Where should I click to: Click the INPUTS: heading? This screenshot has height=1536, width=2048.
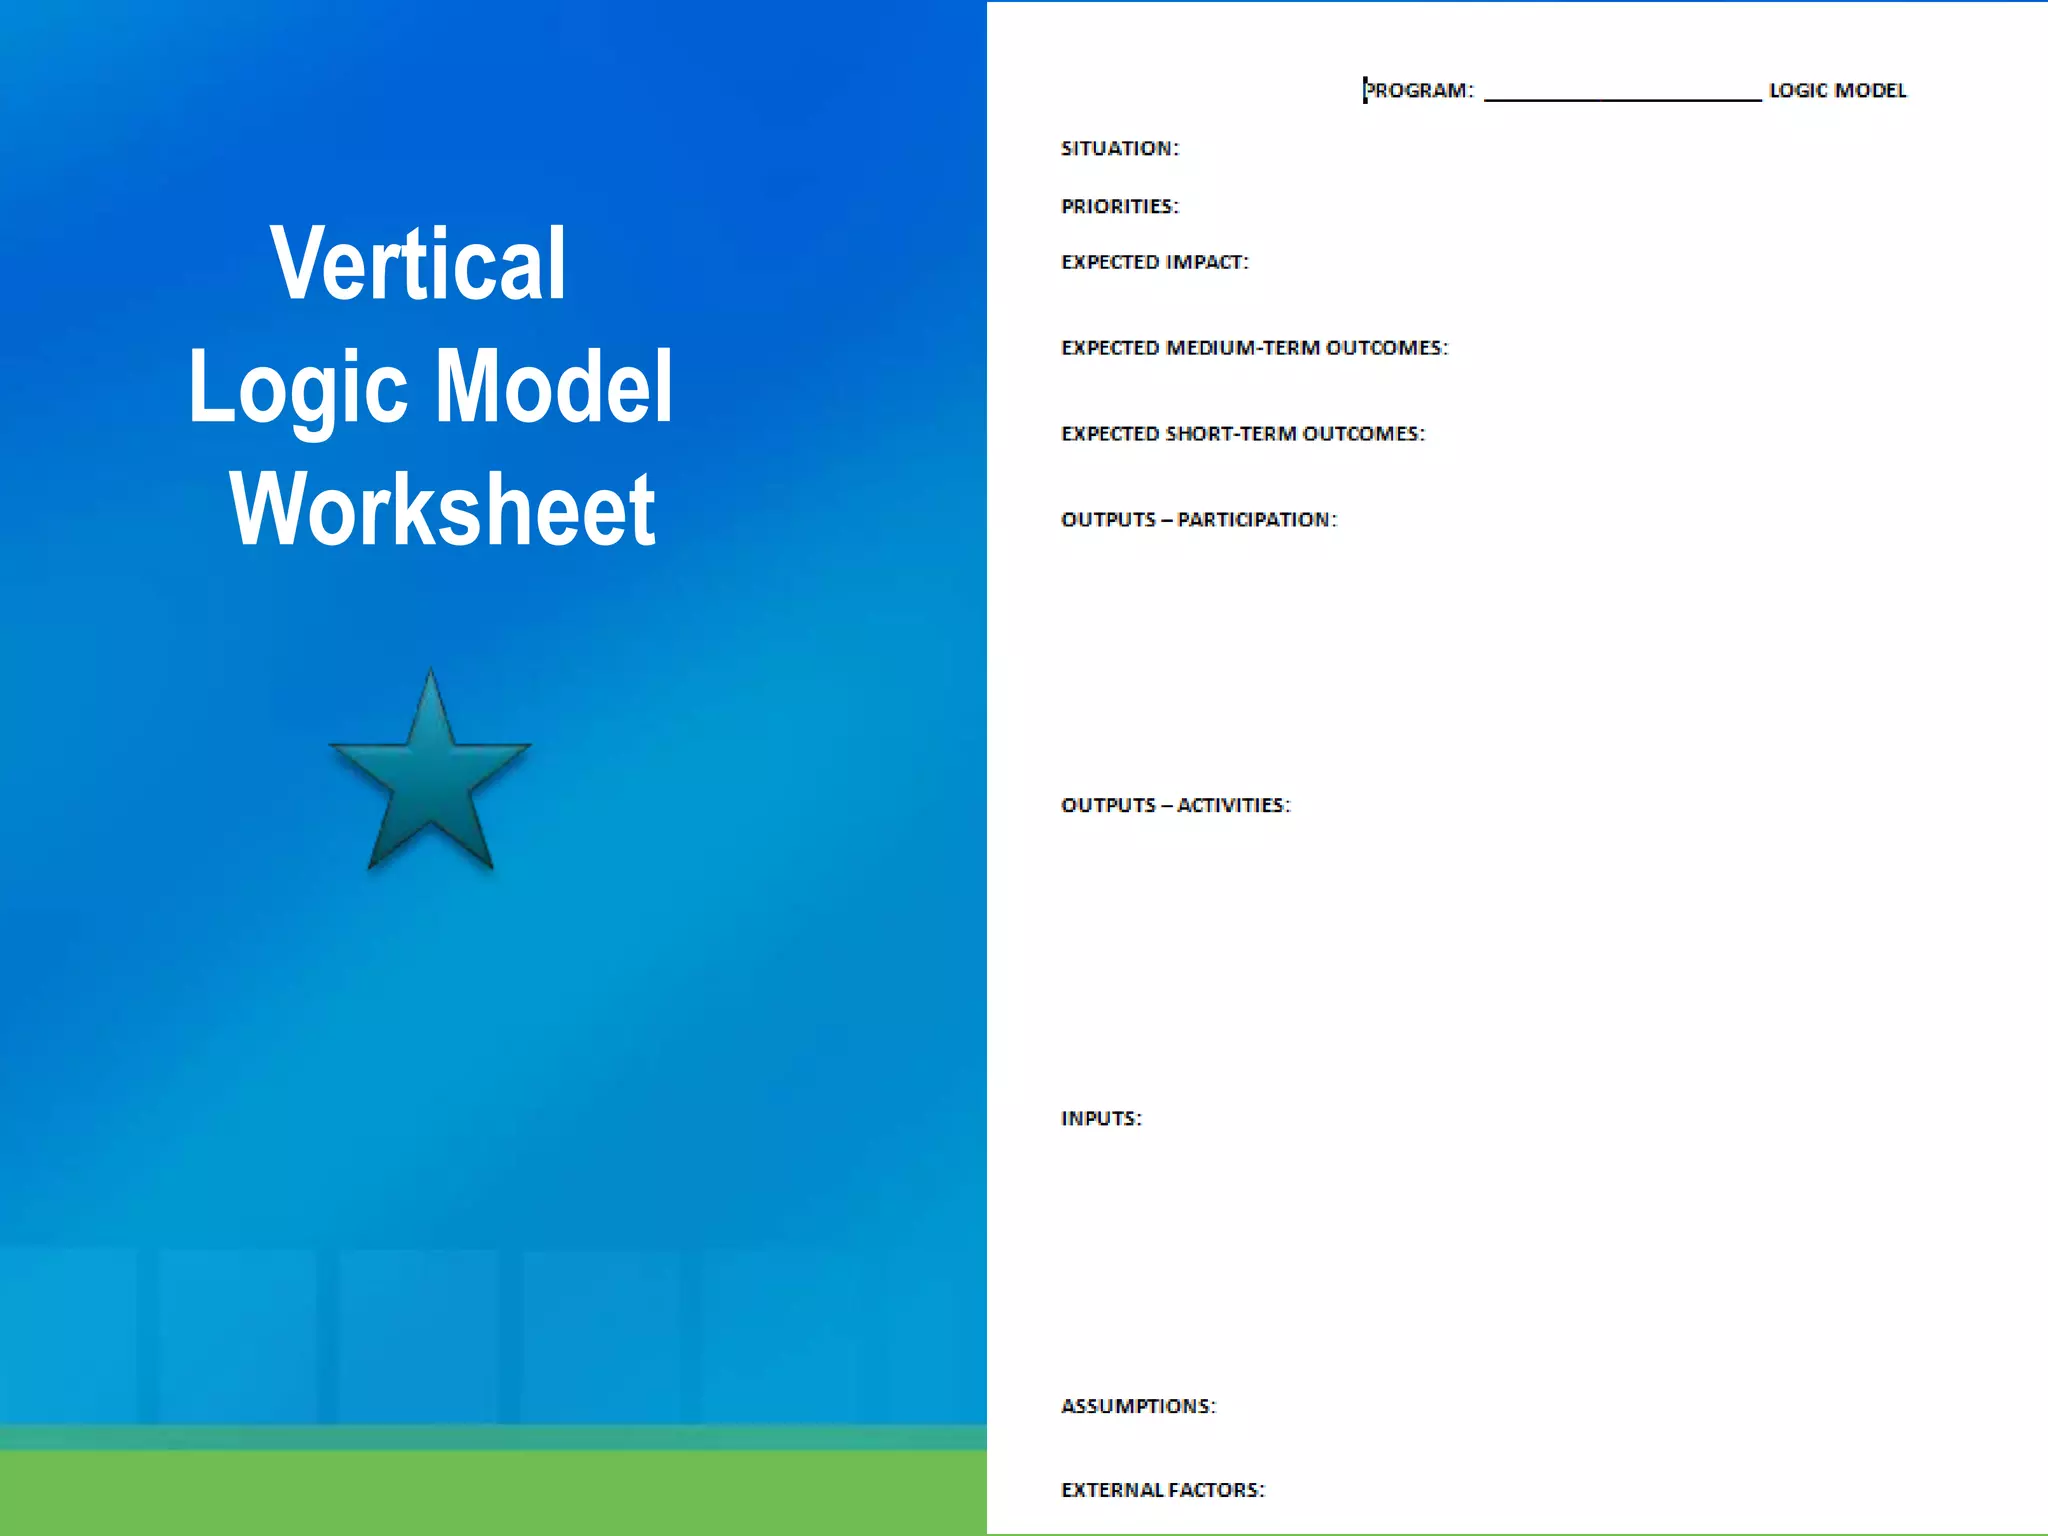(x=1101, y=1119)
